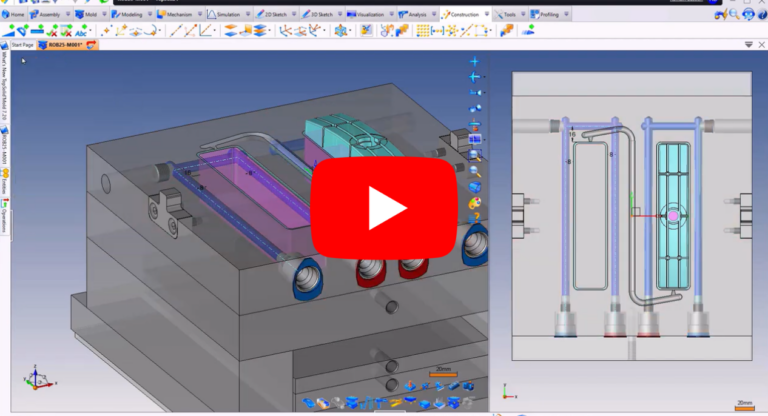Click the bracketed linear dots pattern tool

tap(437, 31)
